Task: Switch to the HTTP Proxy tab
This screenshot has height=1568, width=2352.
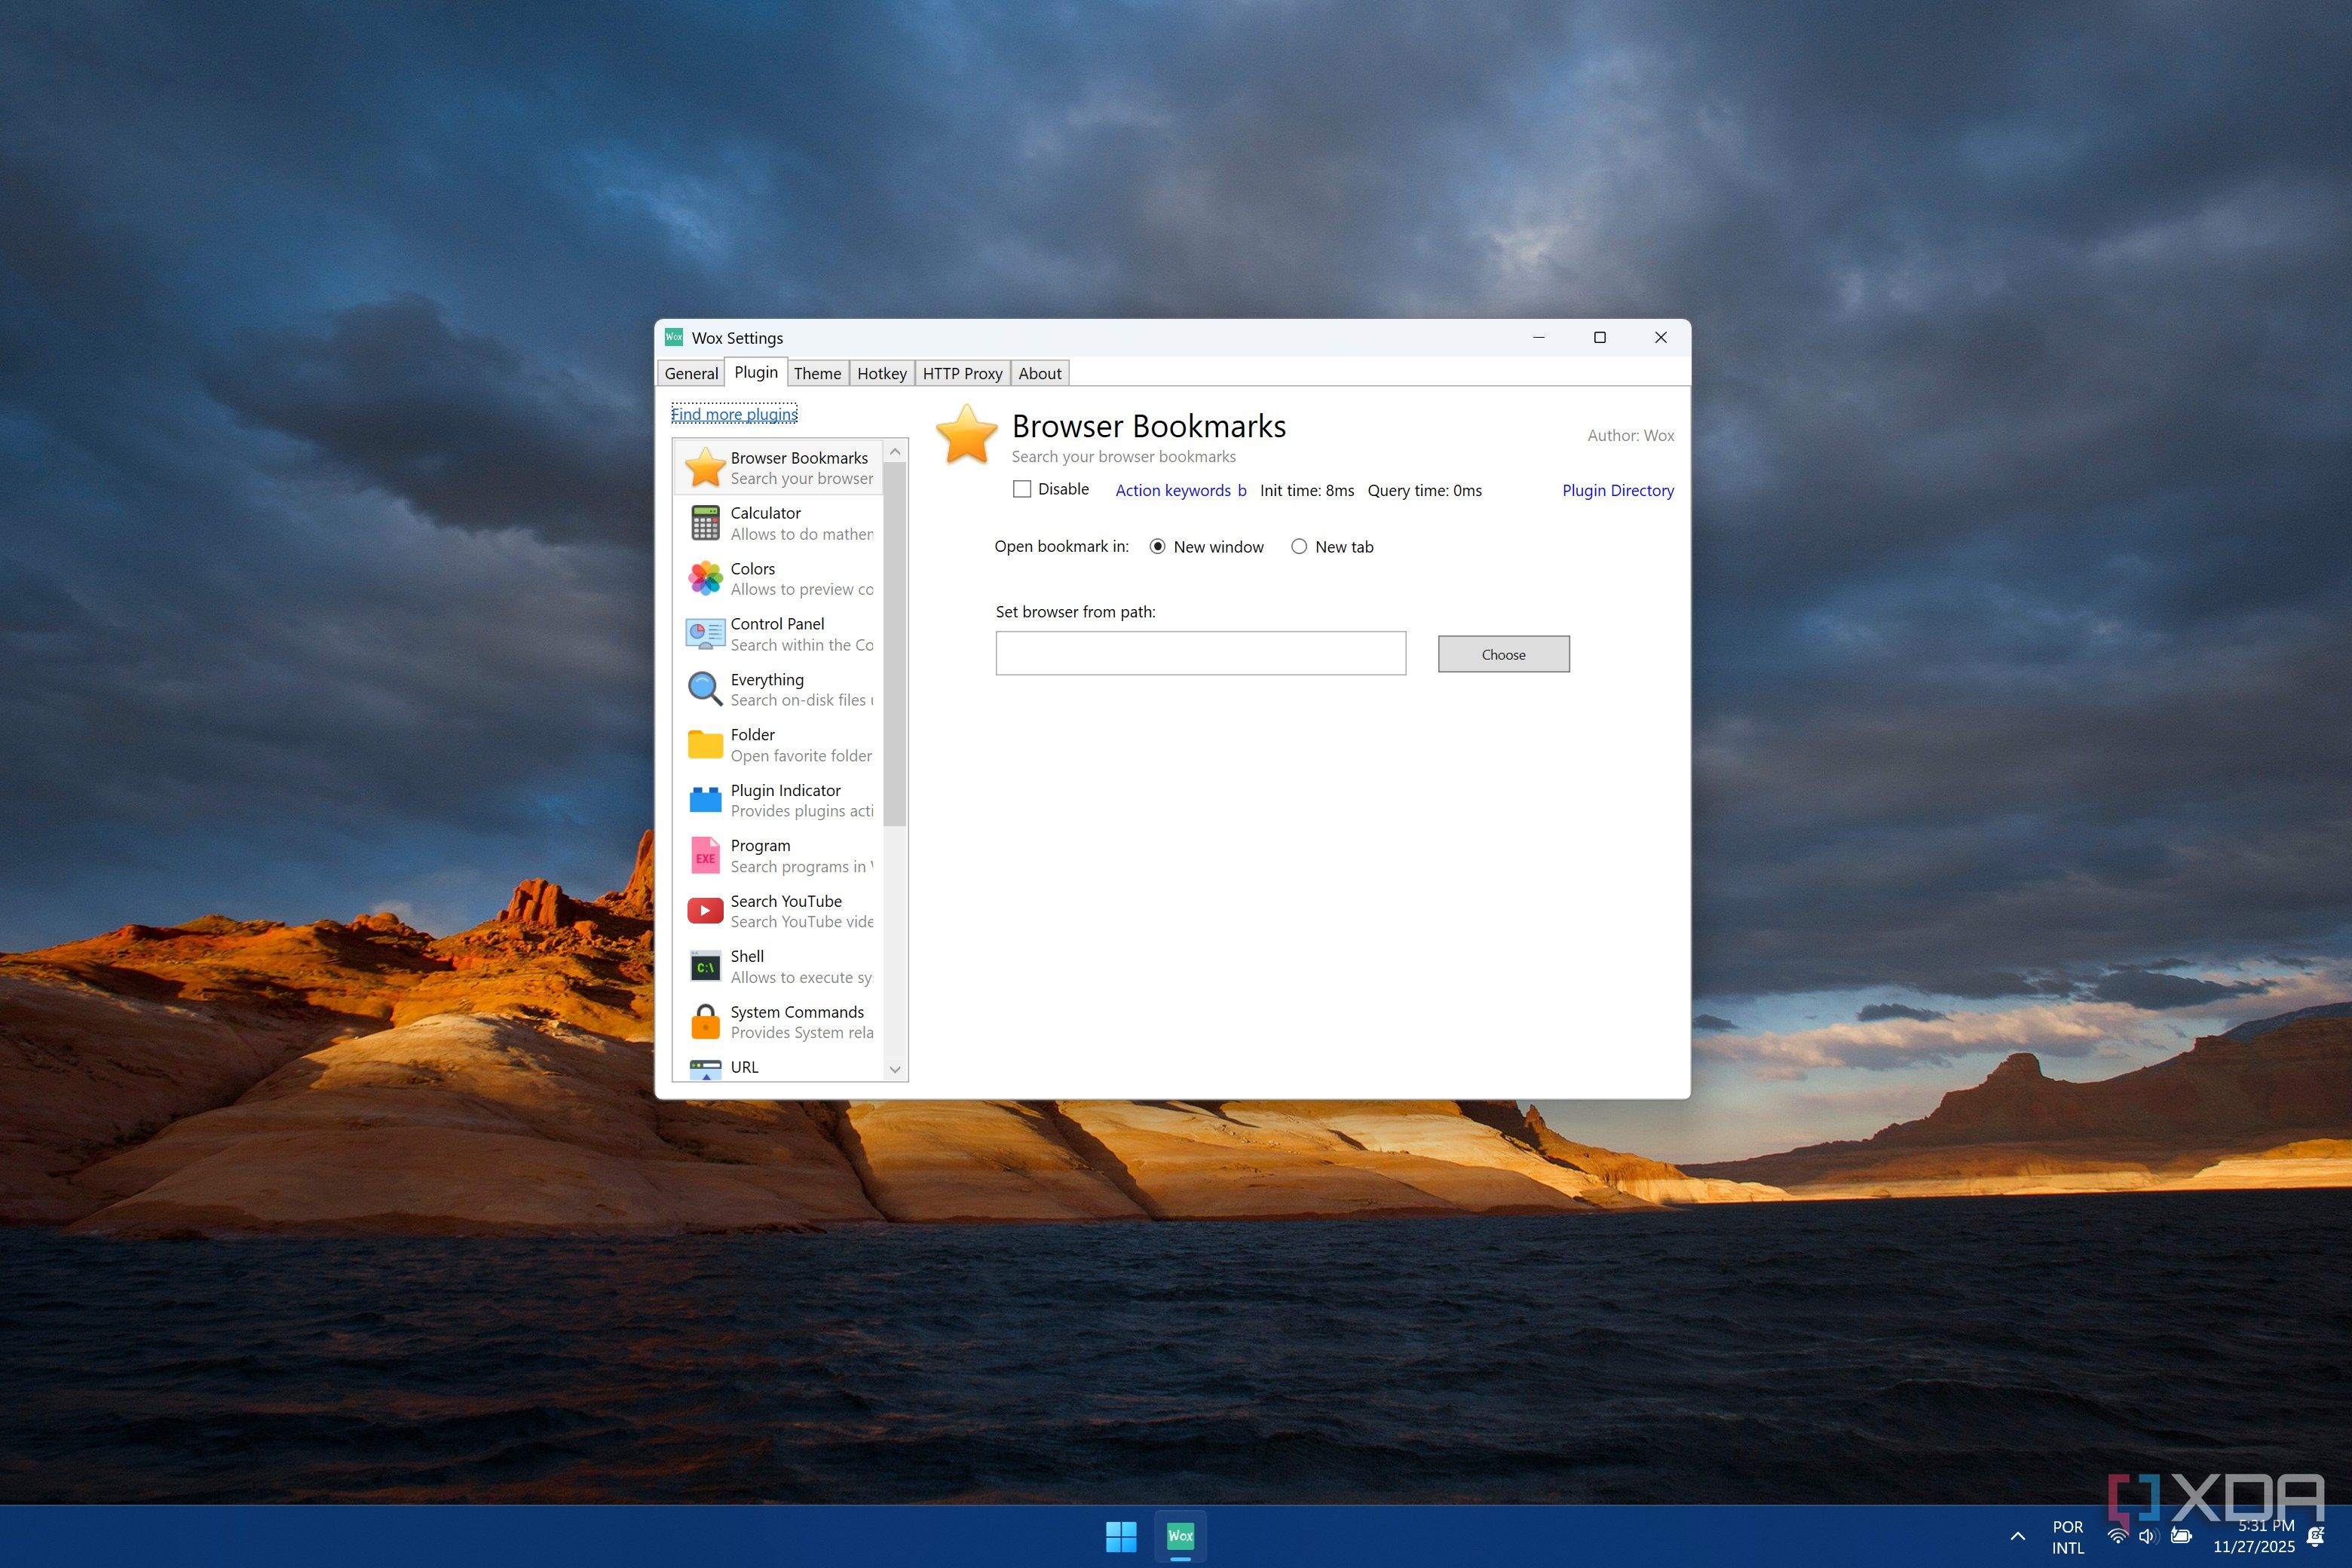Action: point(962,373)
